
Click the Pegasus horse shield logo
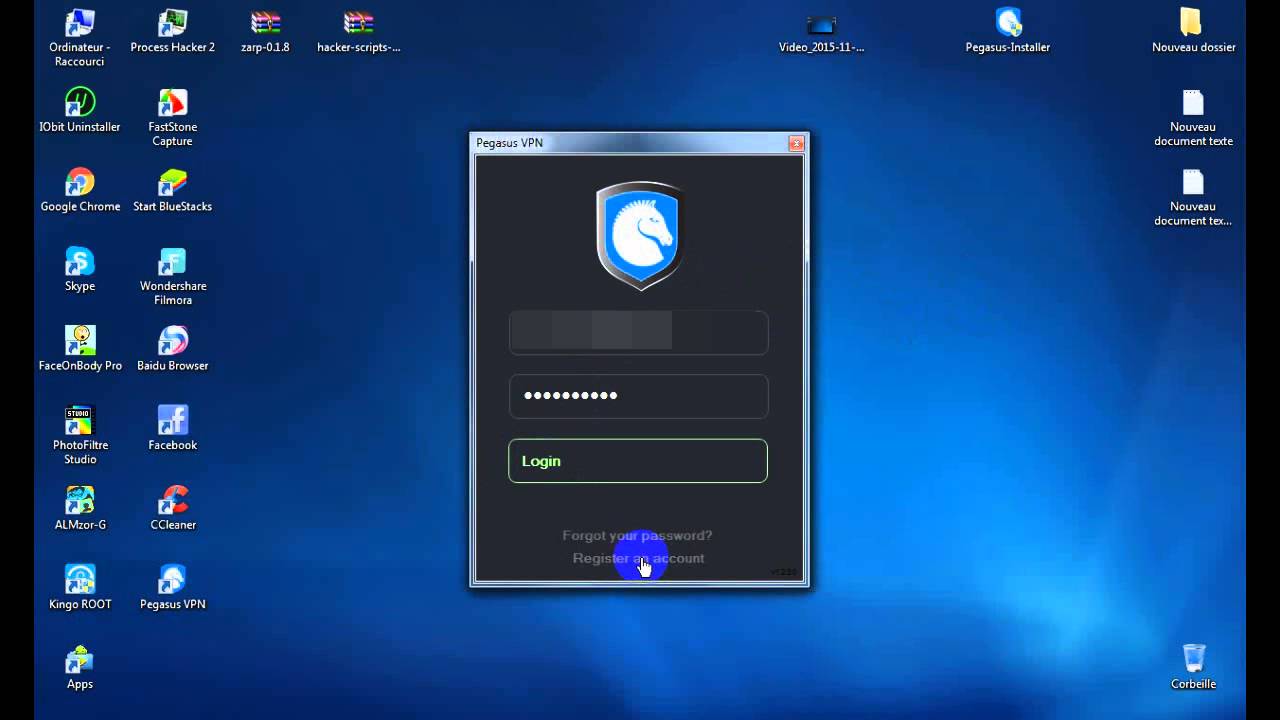[x=639, y=235]
